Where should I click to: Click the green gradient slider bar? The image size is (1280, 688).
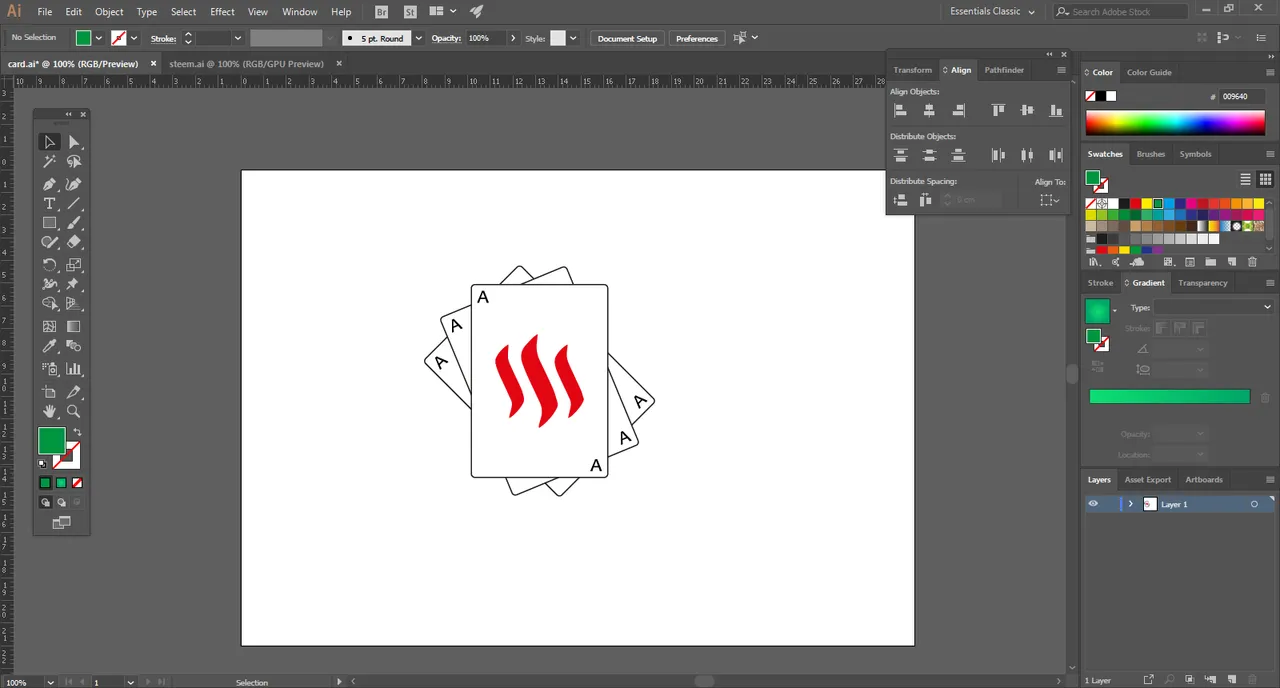coord(1169,397)
